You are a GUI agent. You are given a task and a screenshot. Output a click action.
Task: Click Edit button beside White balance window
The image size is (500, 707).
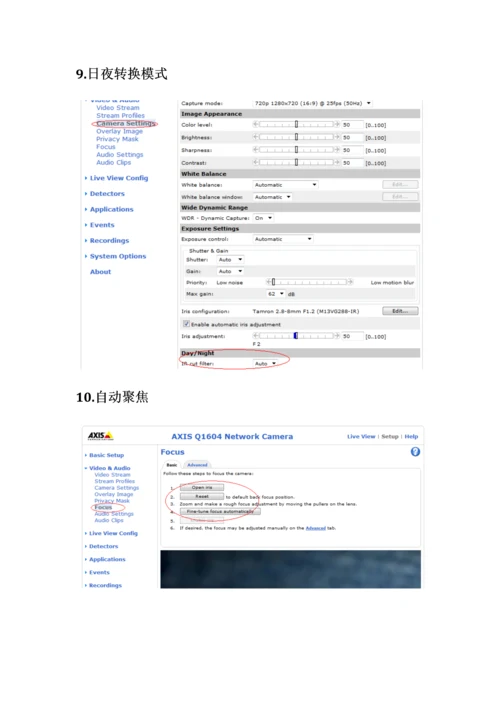pos(400,197)
